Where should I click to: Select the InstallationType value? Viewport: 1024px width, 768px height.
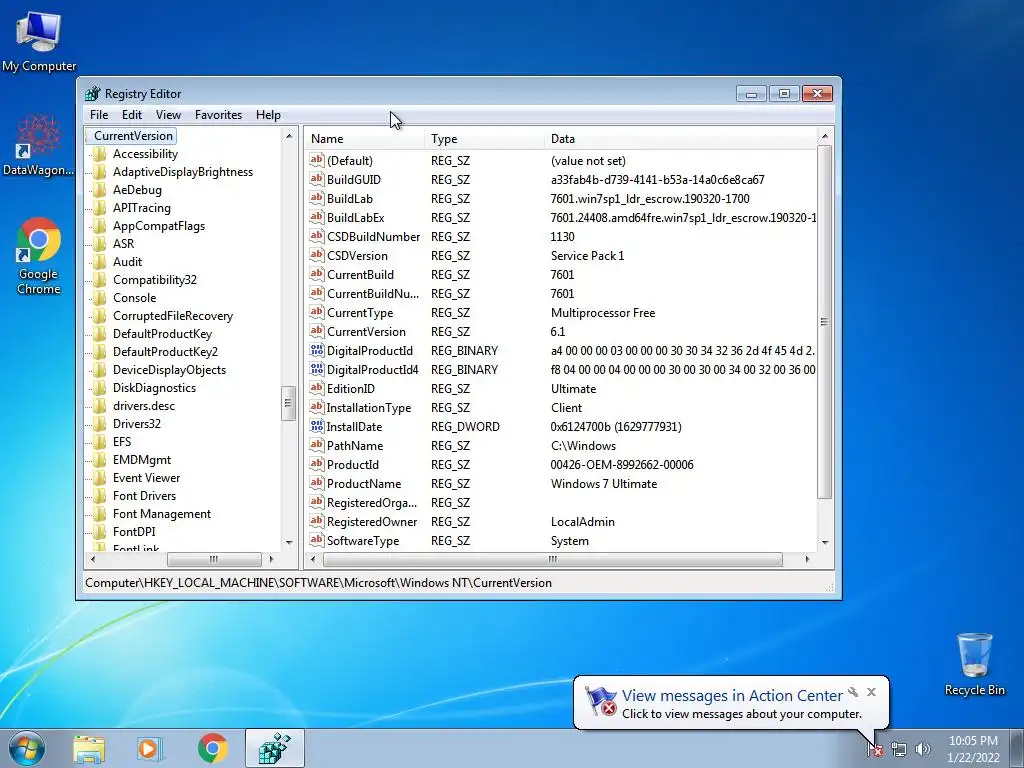pyautogui.click(x=369, y=408)
